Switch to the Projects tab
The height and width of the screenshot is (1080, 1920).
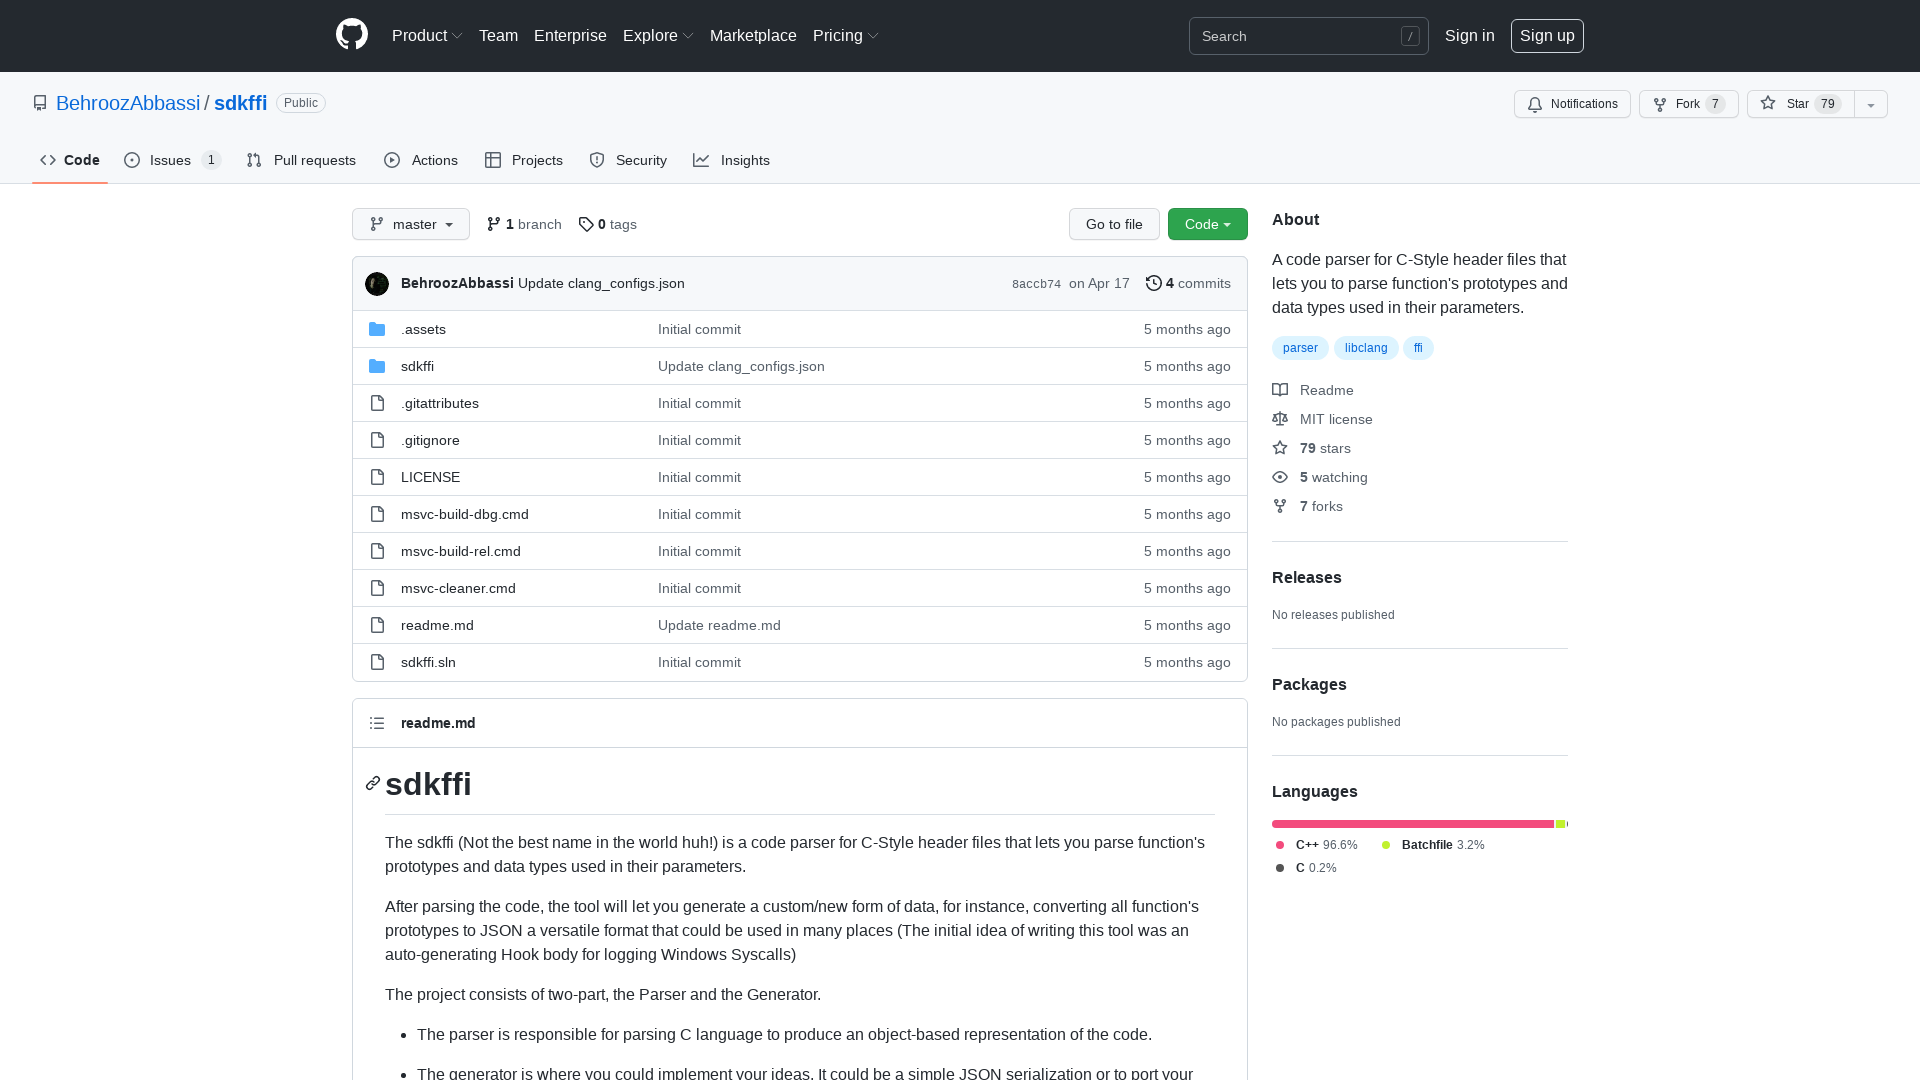[524, 160]
